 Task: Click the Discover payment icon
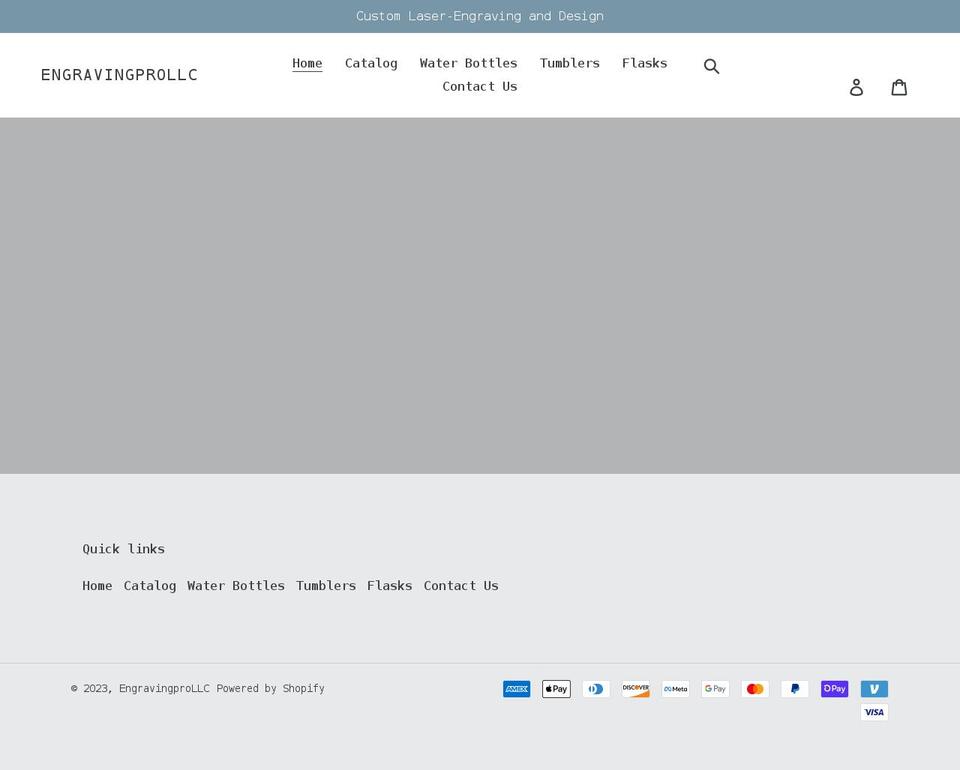(636, 689)
